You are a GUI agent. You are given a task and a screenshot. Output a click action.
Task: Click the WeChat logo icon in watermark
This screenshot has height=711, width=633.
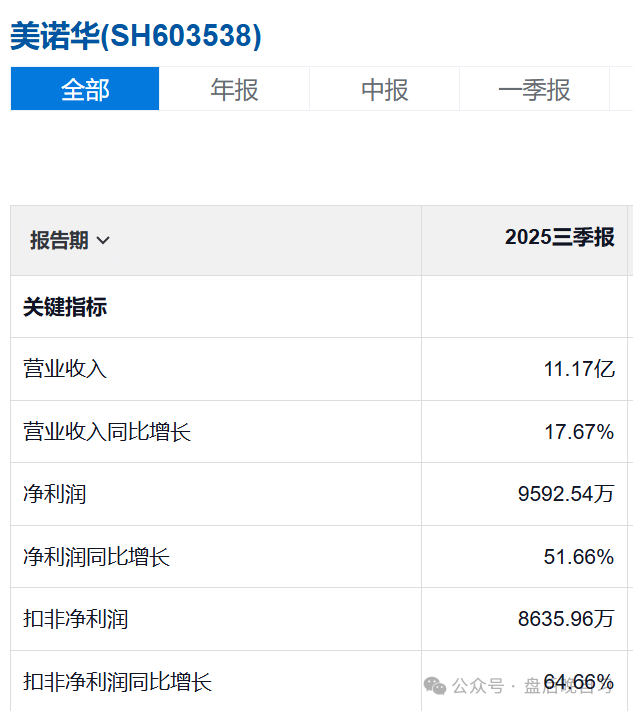coord(435,686)
